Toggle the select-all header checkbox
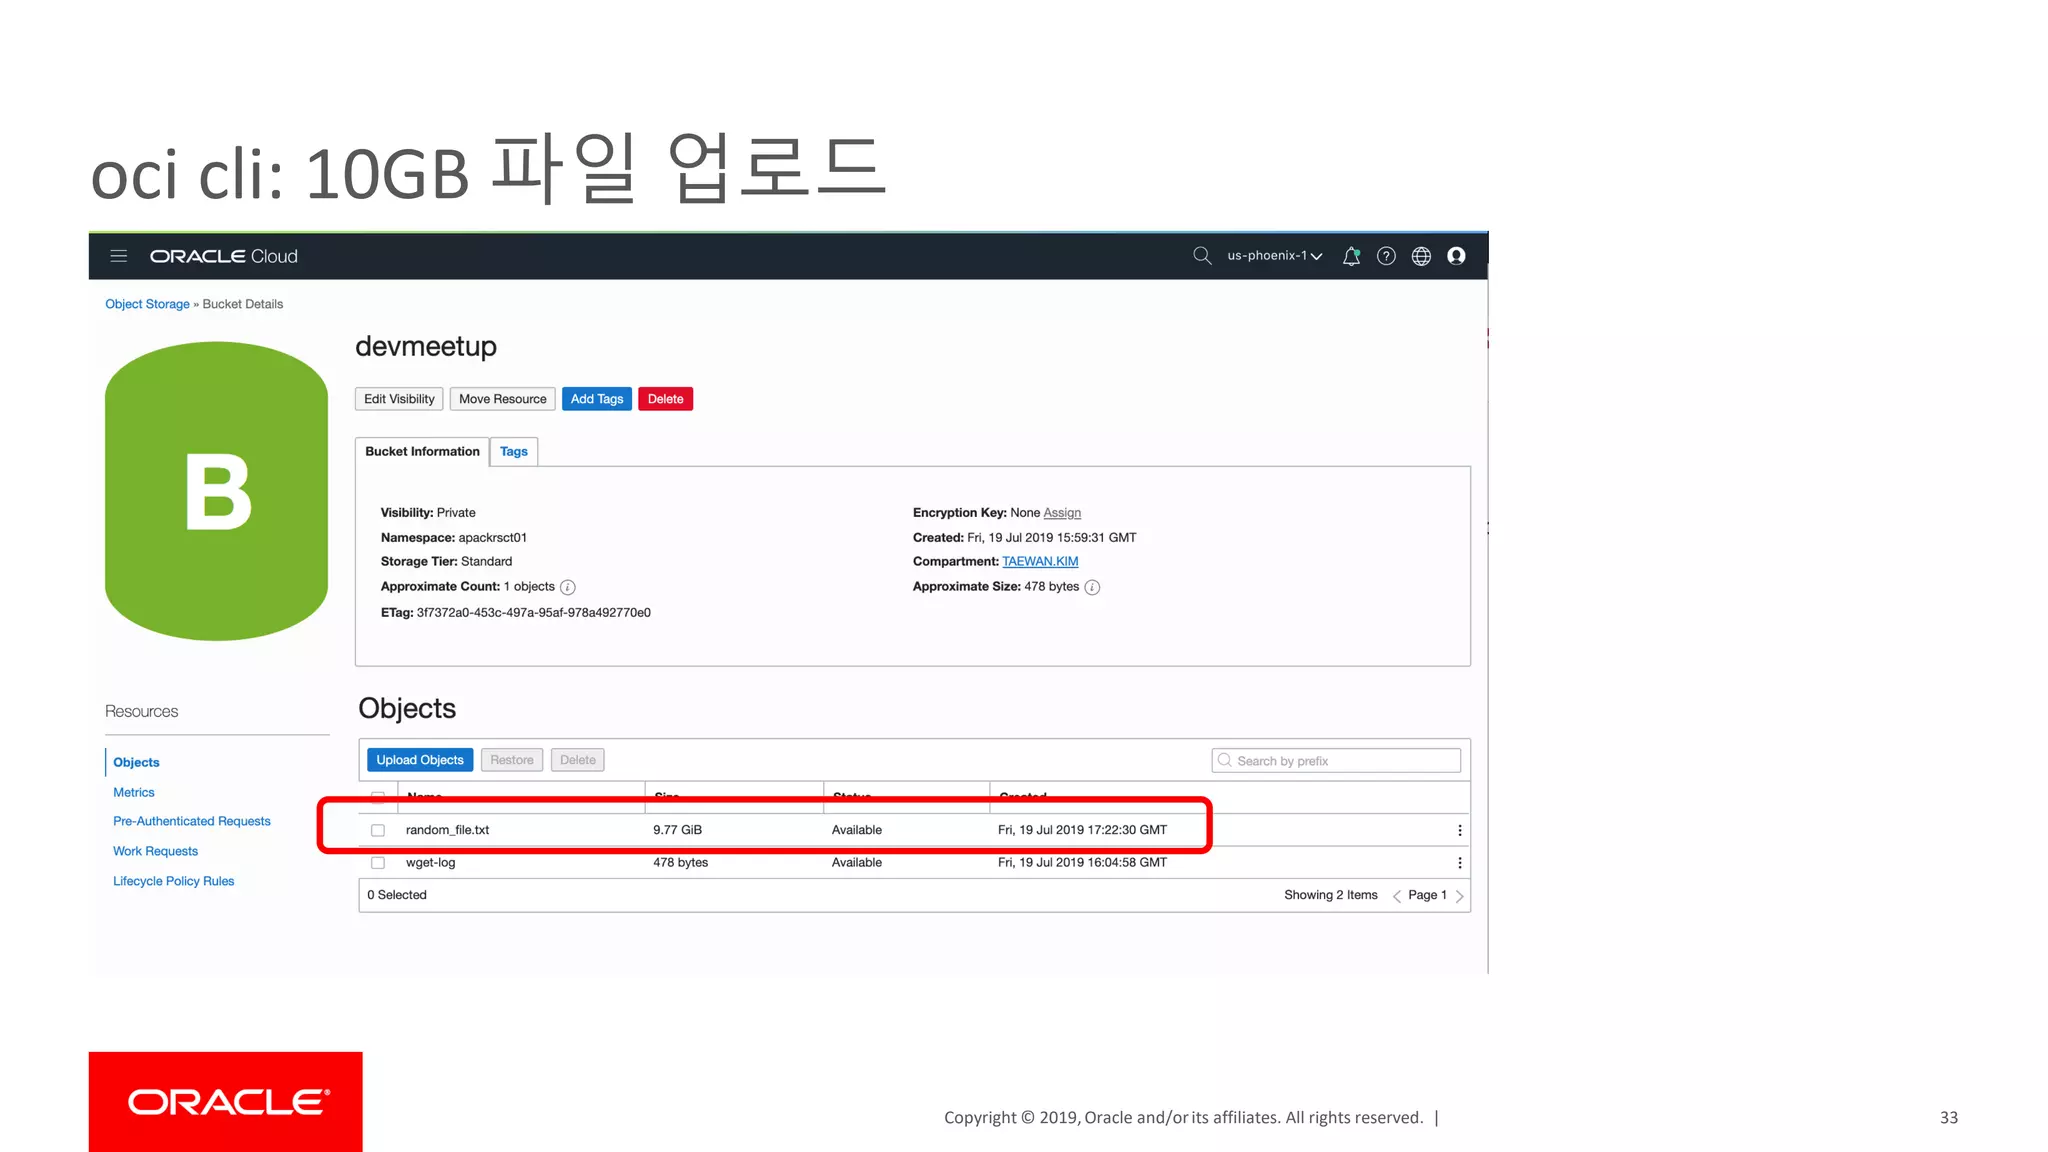This screenshot has width=2048, height=1152. tap(378, 797)
